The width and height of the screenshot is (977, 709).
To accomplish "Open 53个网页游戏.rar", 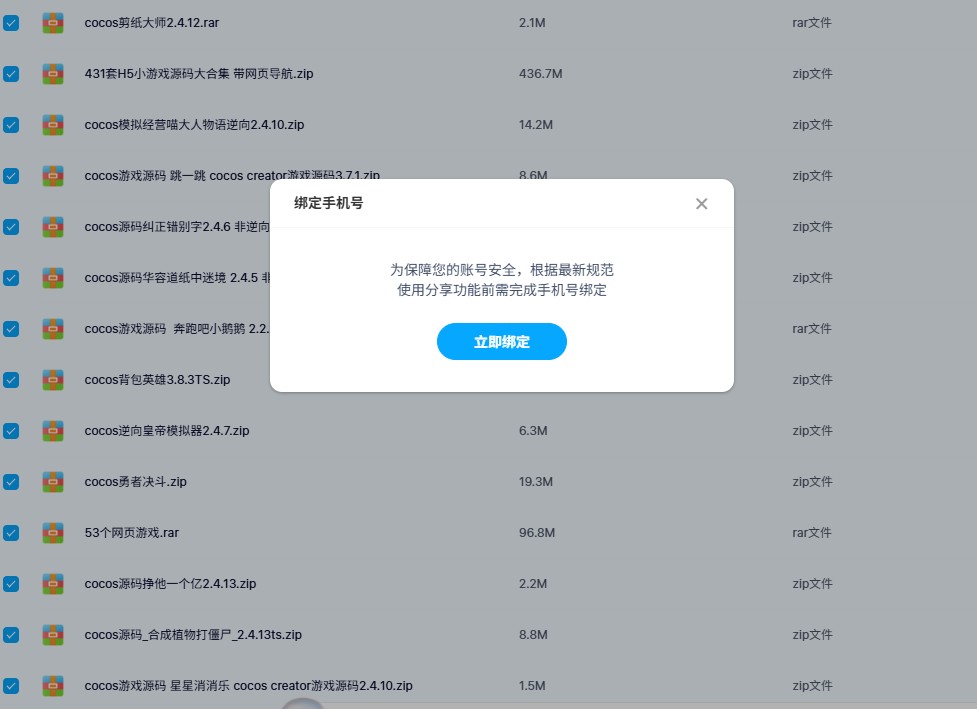I will [131, 533].
